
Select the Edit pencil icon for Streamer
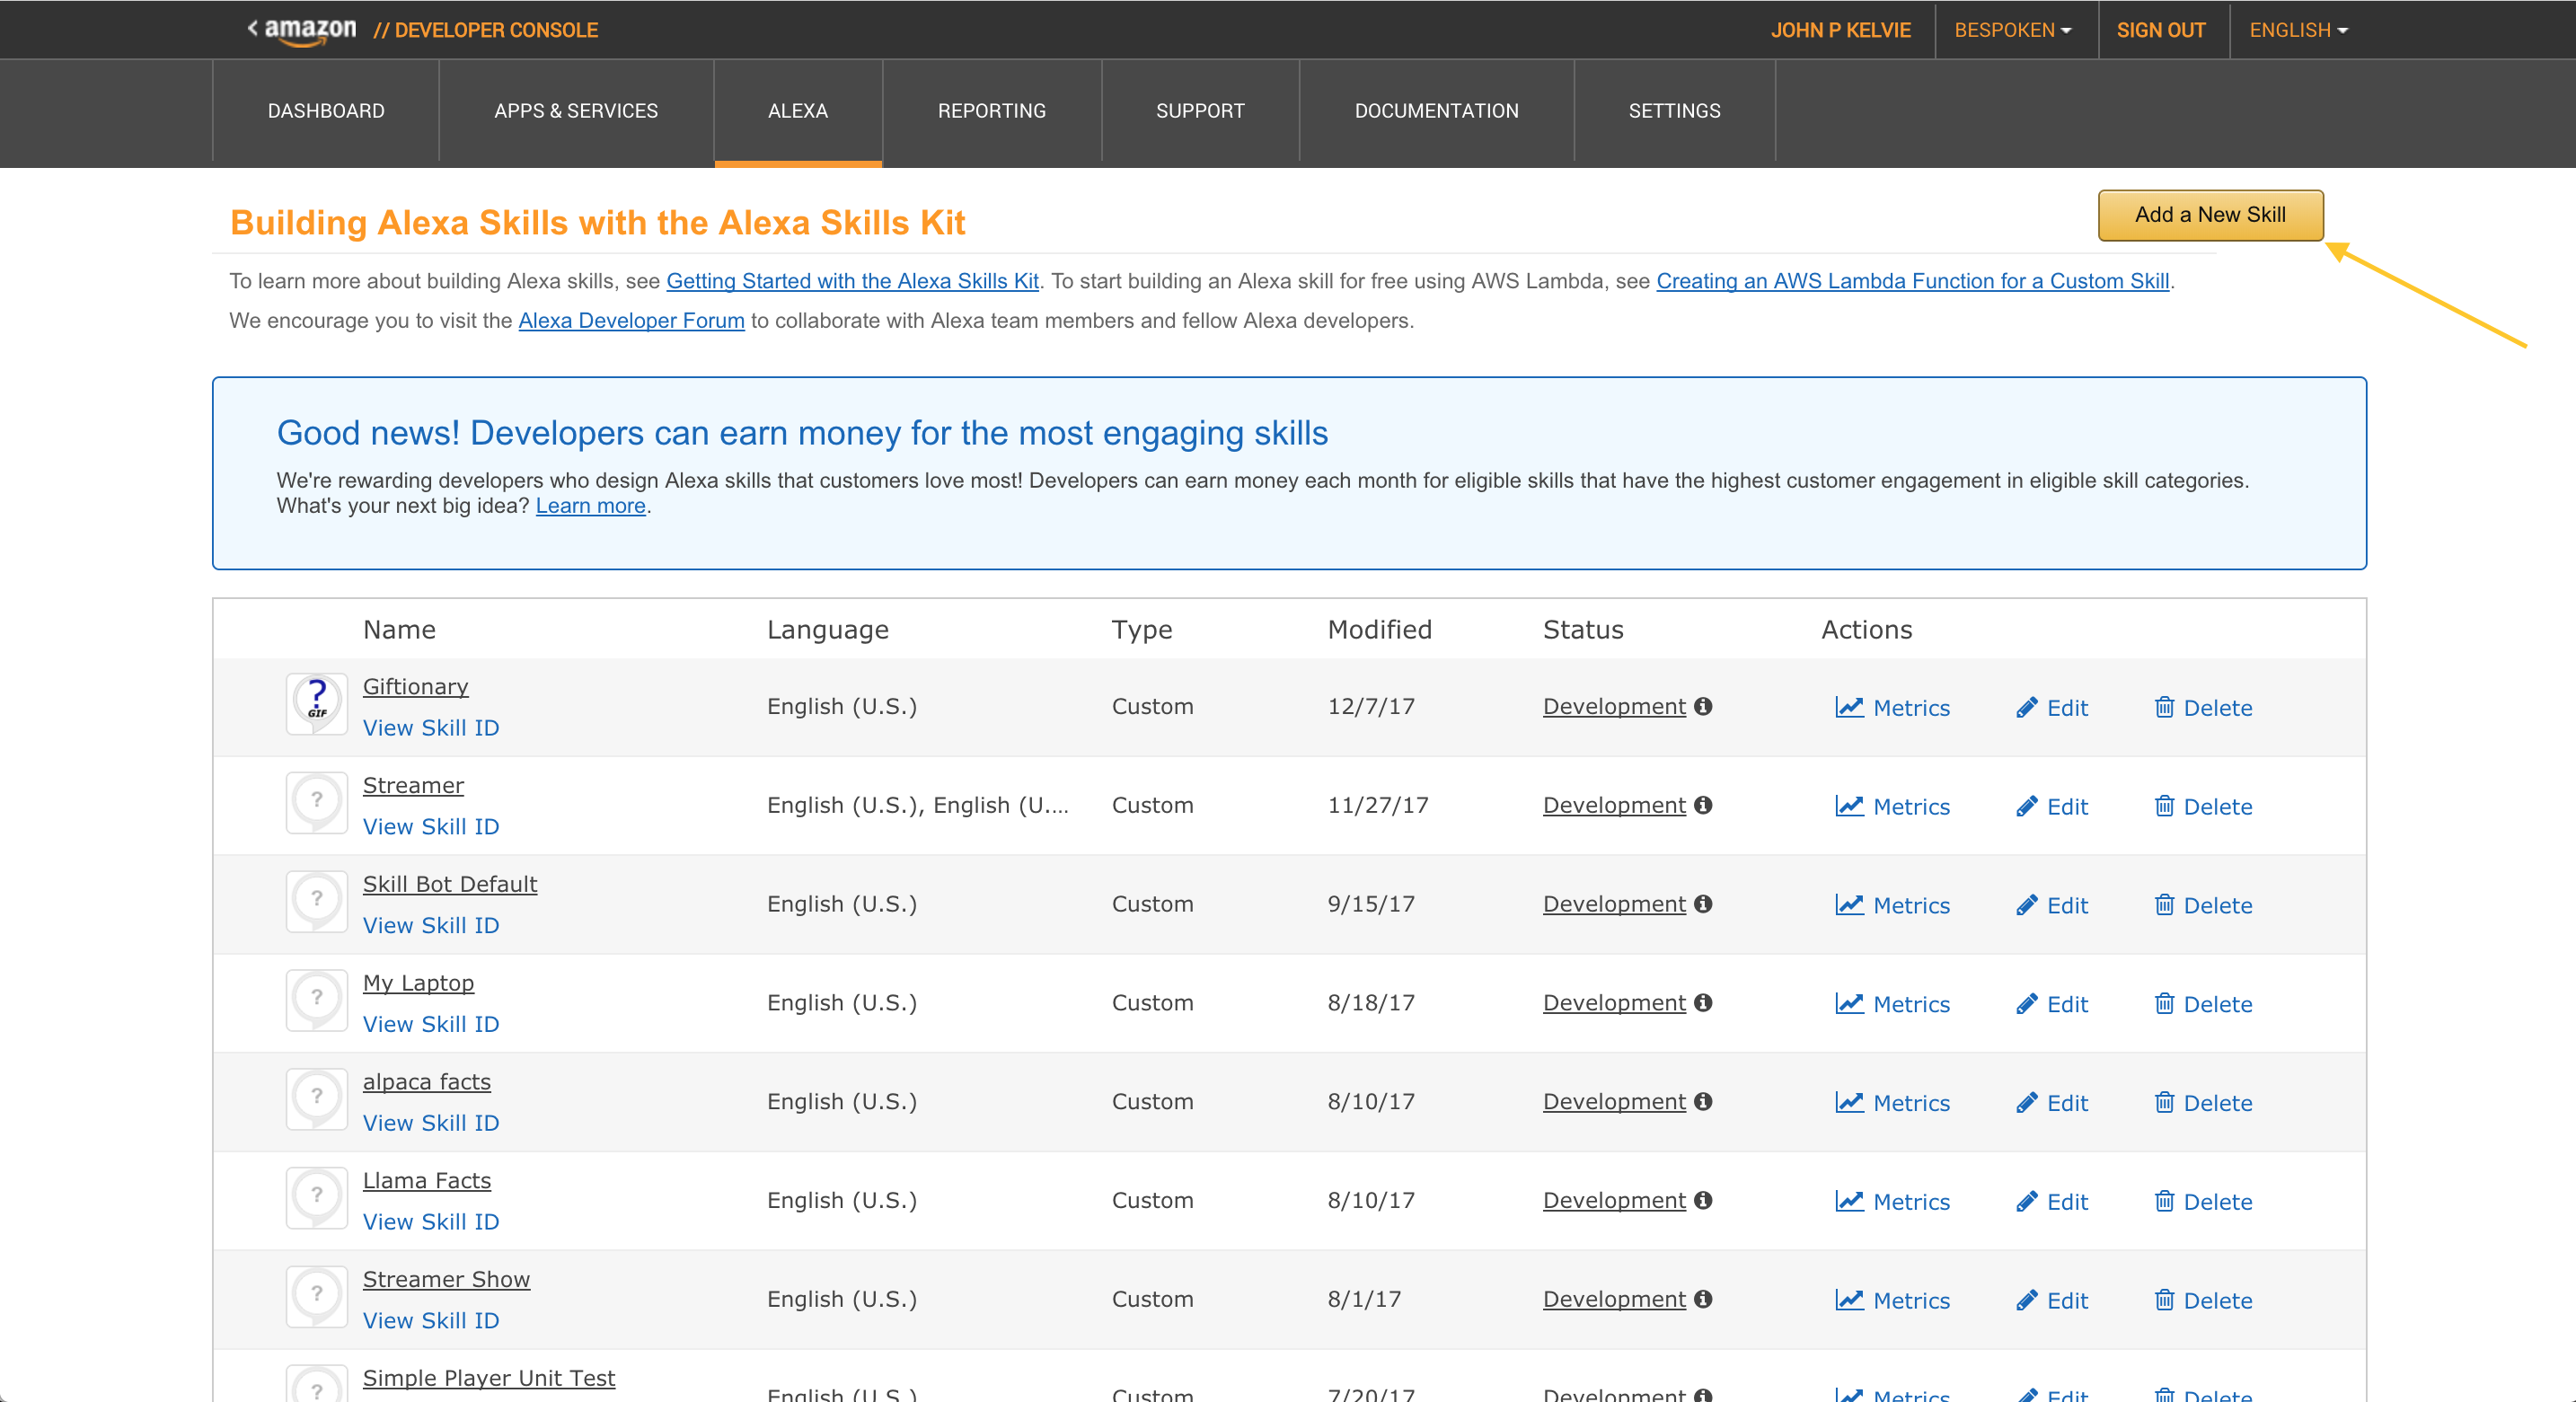point(2027,807)
